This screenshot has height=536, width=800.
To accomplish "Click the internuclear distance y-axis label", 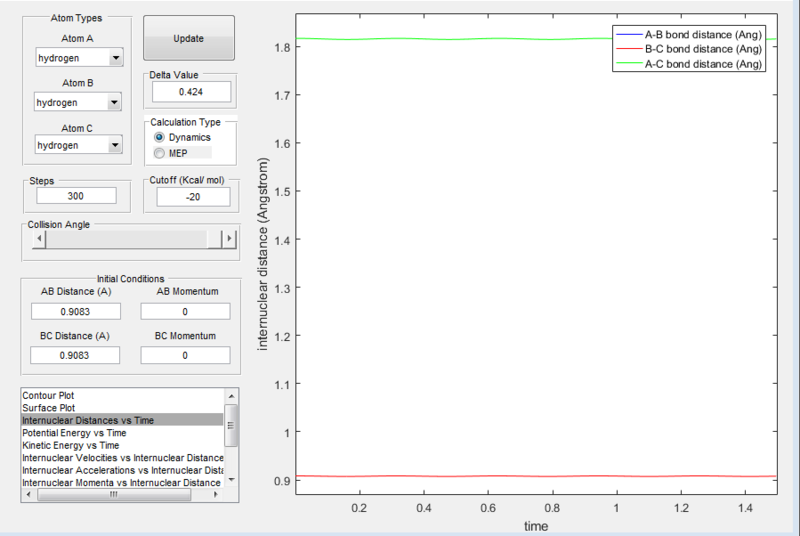I will pyautogui.click(x=262, y=253).
